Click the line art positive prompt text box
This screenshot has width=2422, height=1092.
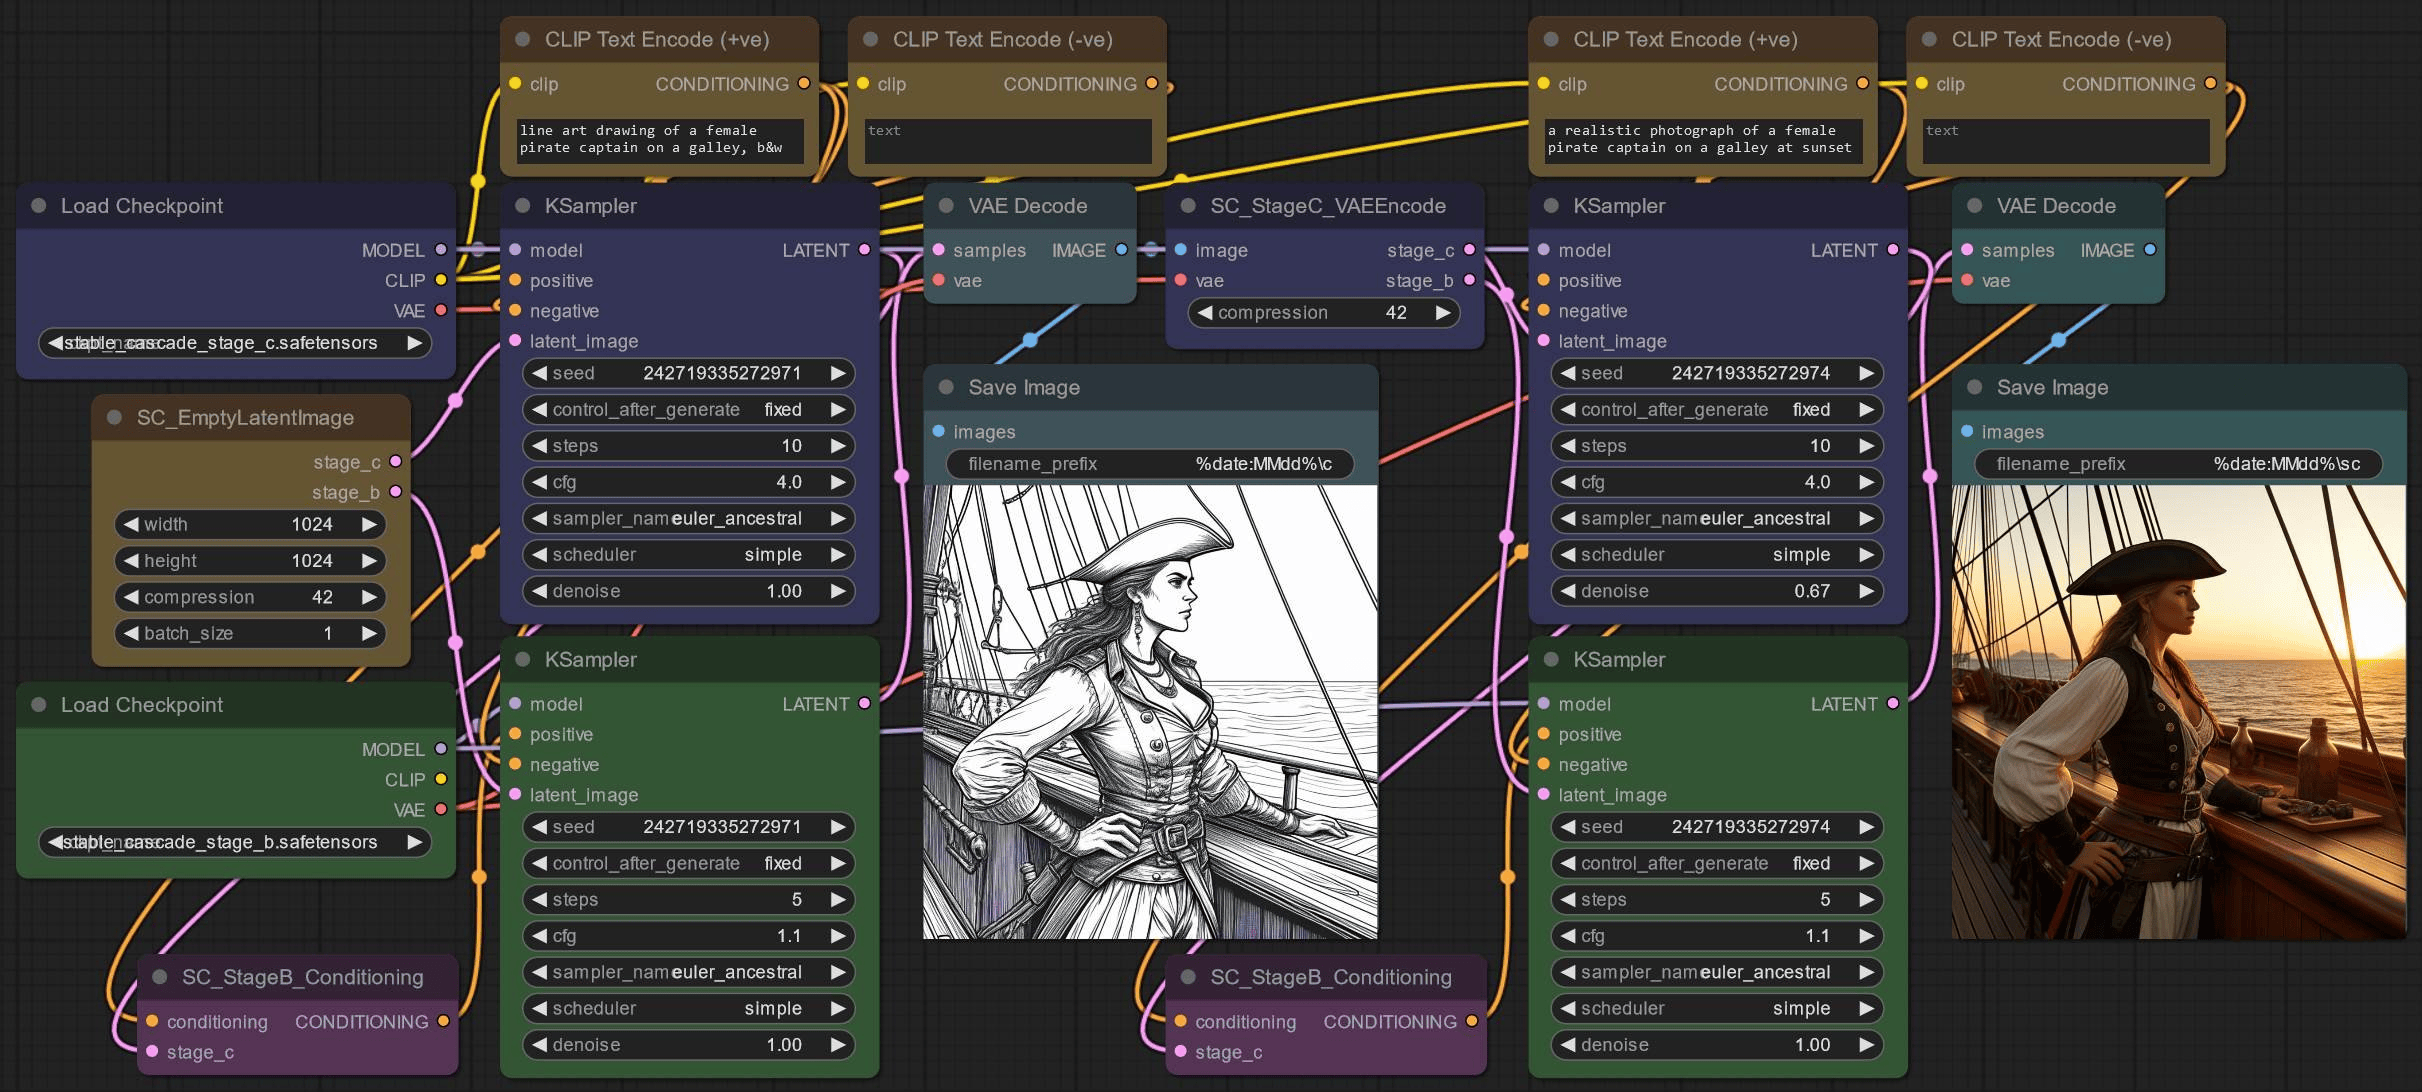point(658,139)
